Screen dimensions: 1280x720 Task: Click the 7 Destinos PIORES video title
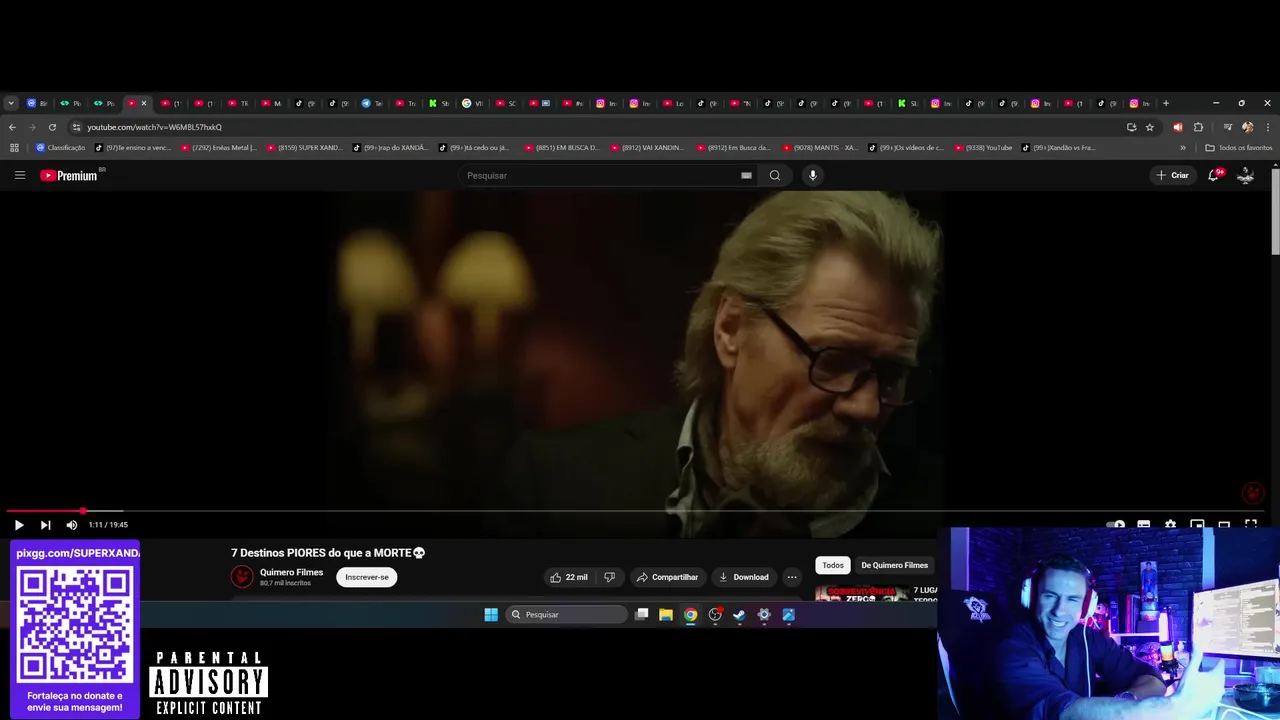coord(328,553)
